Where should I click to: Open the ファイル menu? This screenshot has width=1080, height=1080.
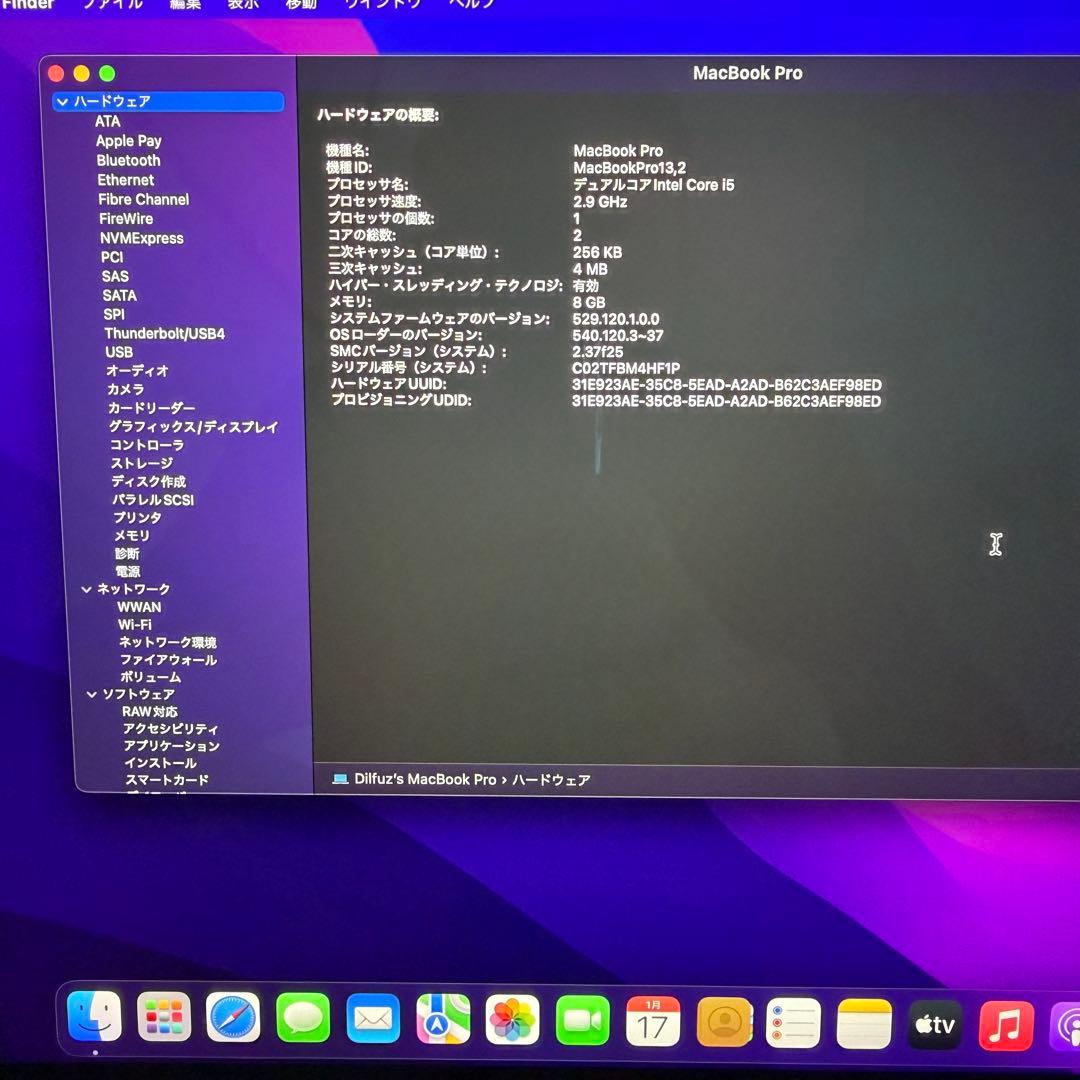pos(113,5)
